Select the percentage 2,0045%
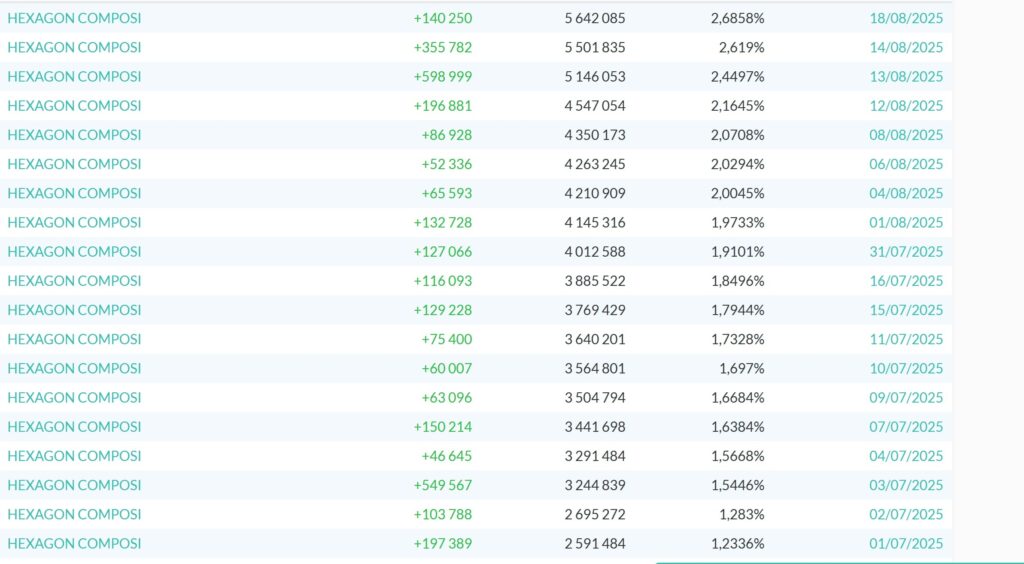This screenshot has width=1024, height=564. pos(737,193)
